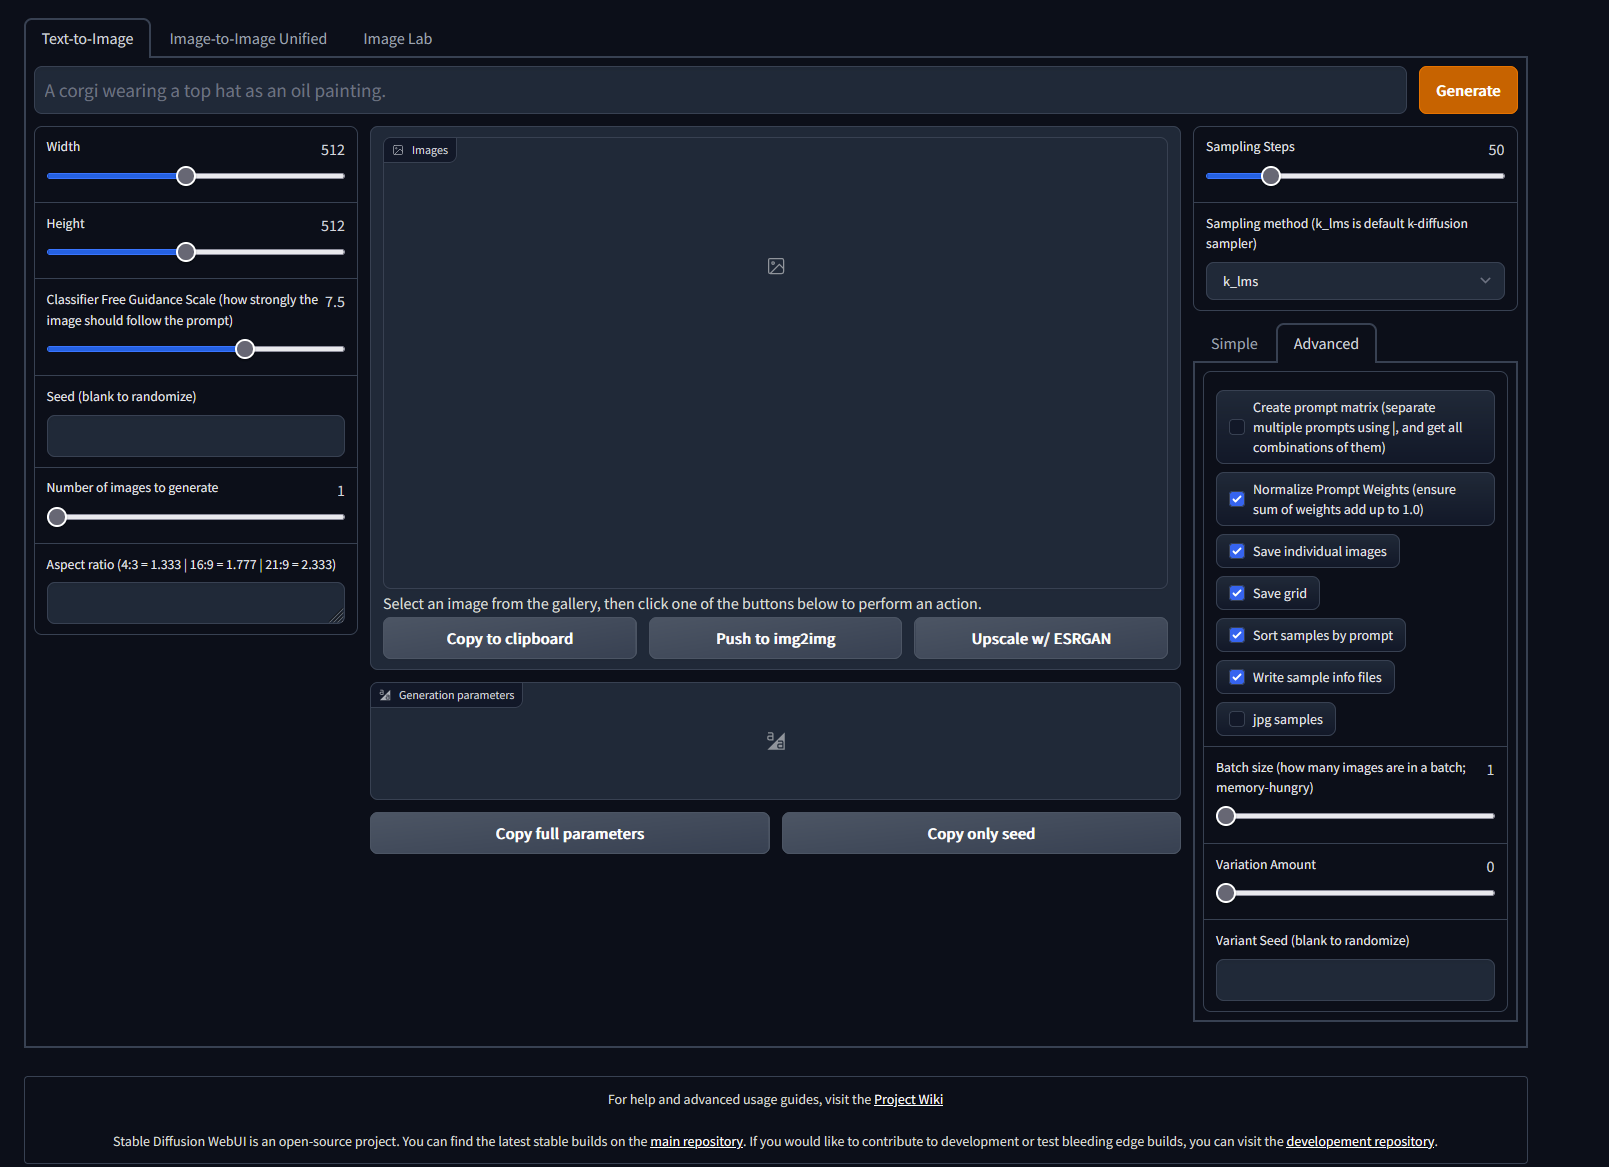Viewport: 1609px width, 1167px height.
Task: Click the Images label icon in gallery
Action: pyautogui.click(x=398, y=150)
